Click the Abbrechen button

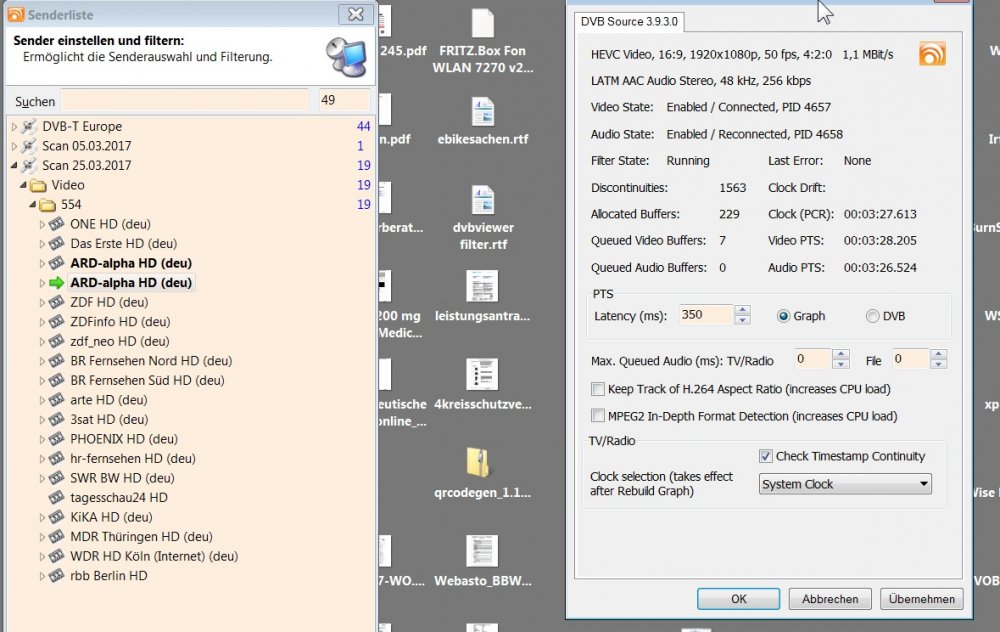[x=830, y=599]
